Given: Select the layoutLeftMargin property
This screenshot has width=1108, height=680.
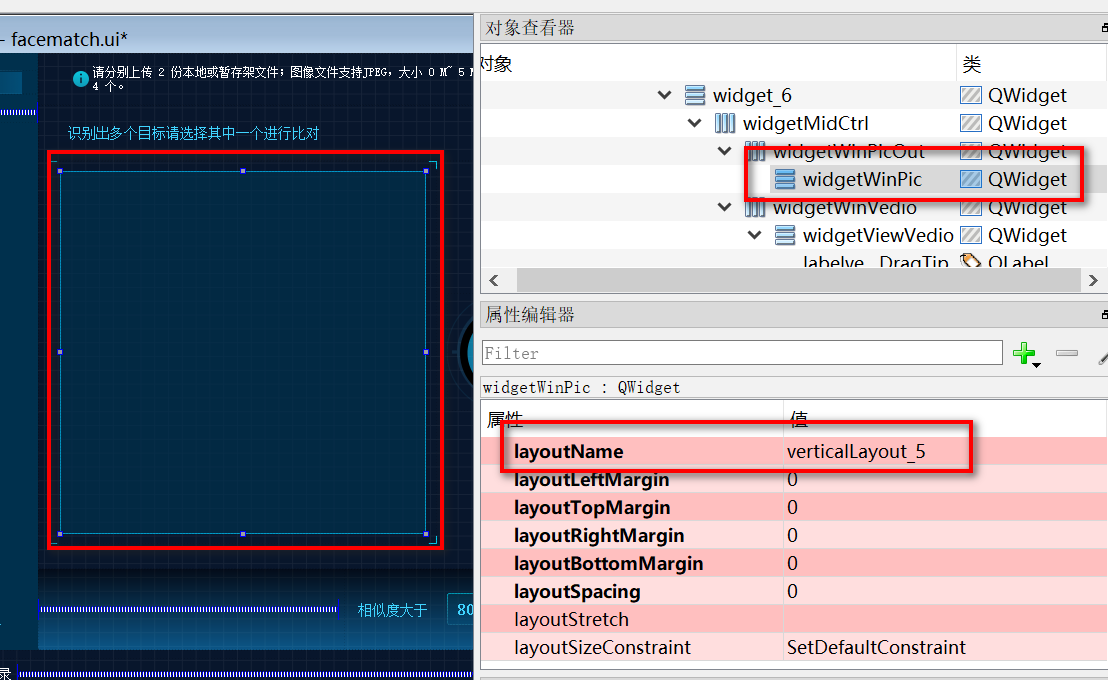Looking at the screenshot, I should click(794, 479).
